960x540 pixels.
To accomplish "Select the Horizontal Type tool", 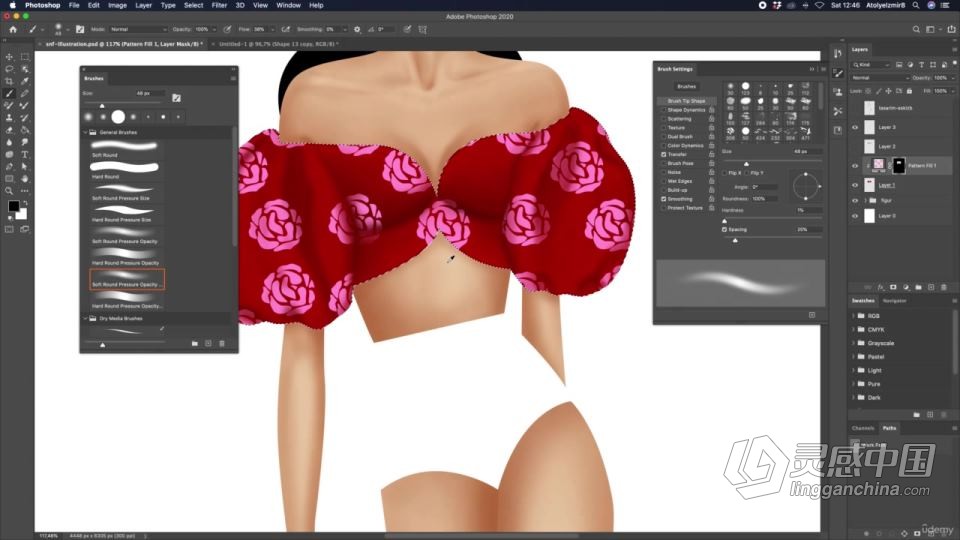I will pos(25,154).
